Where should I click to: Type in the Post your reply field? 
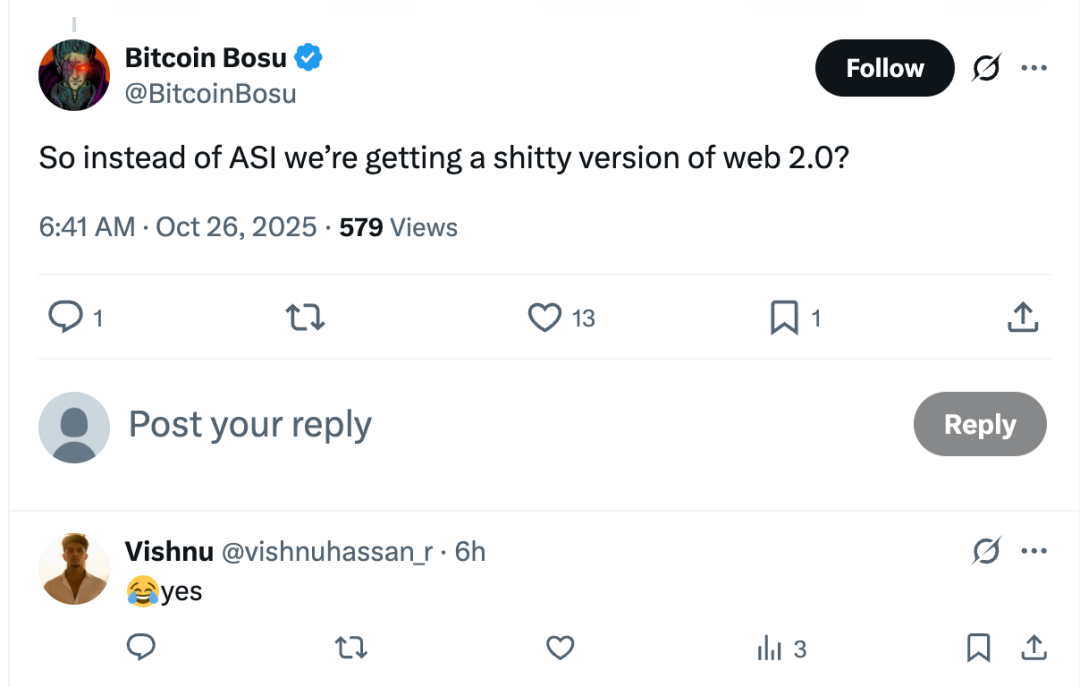coord(500,425)
